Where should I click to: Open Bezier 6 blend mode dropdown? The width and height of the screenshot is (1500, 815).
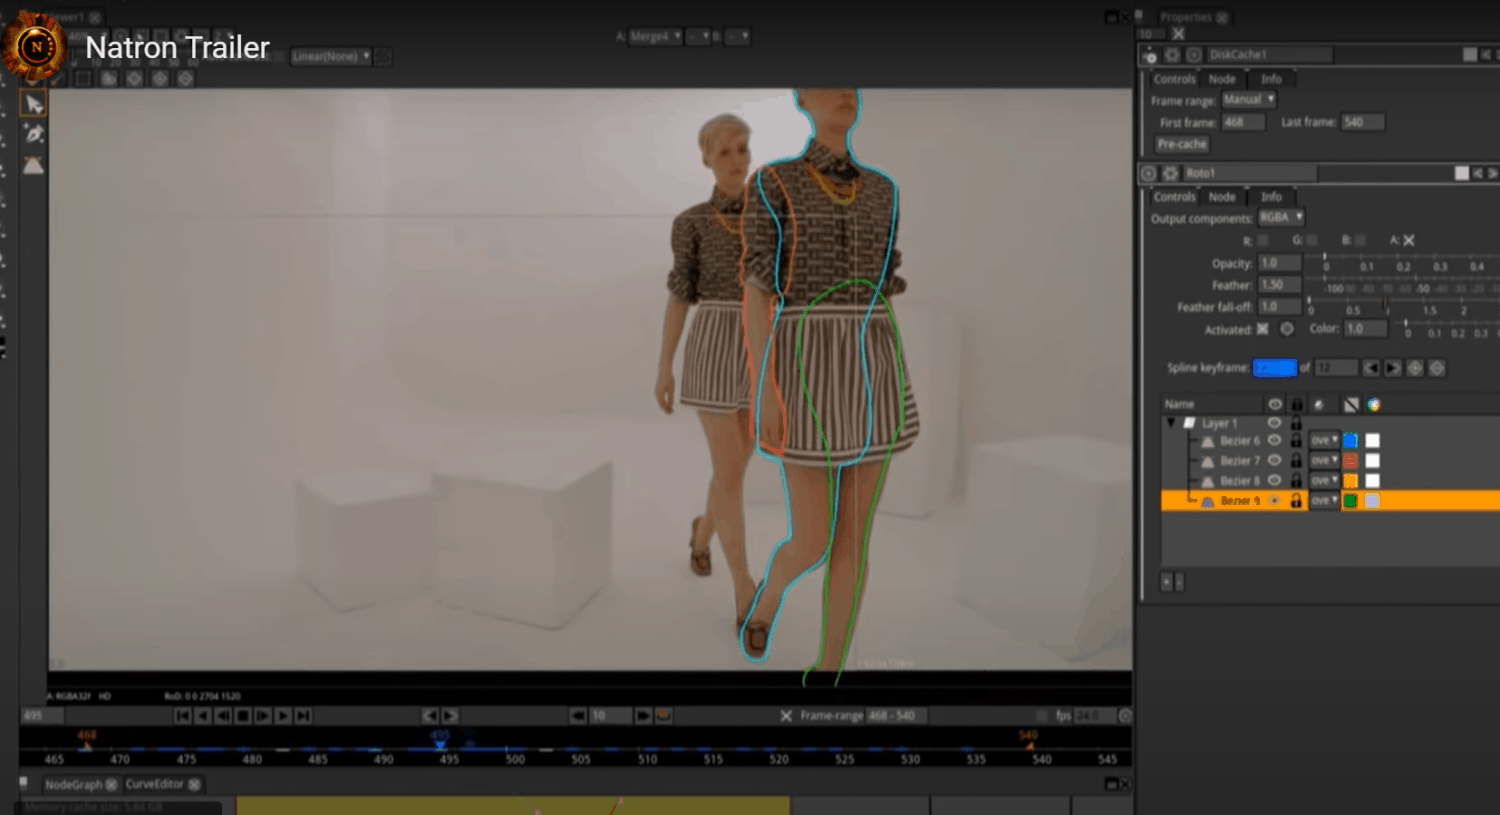[x=1324, y=441]
